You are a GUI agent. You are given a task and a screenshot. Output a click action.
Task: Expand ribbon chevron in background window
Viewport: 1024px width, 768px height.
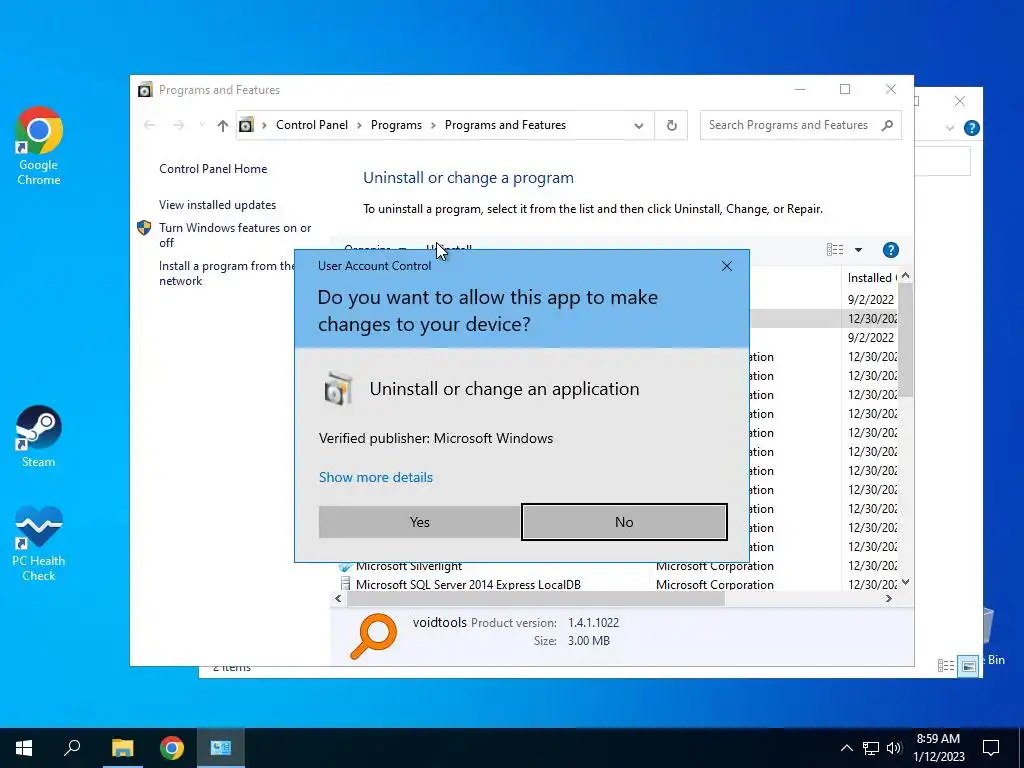(x=950, y=128)
